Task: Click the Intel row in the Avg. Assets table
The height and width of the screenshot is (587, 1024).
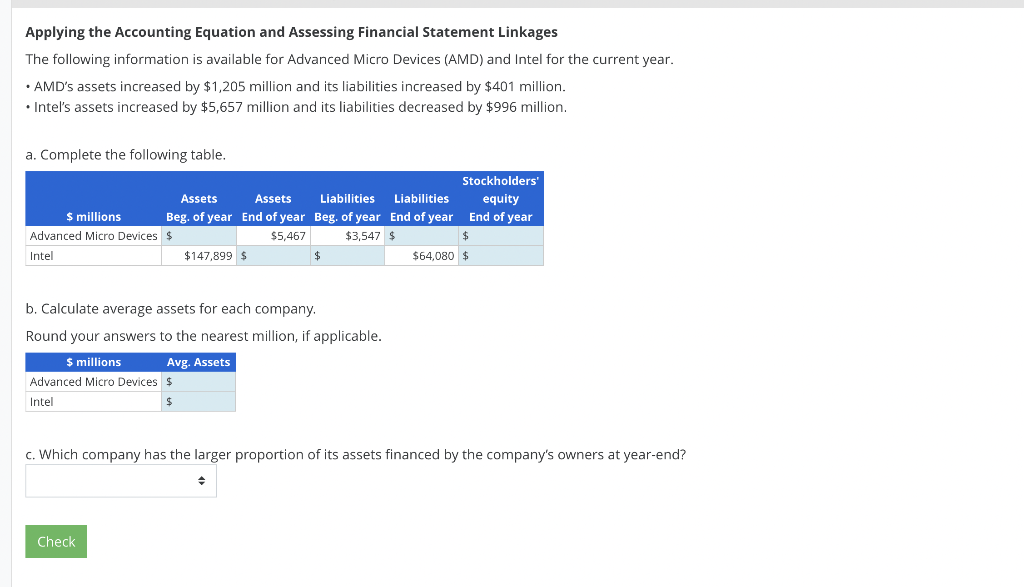Action: click(x=92, y=401)
